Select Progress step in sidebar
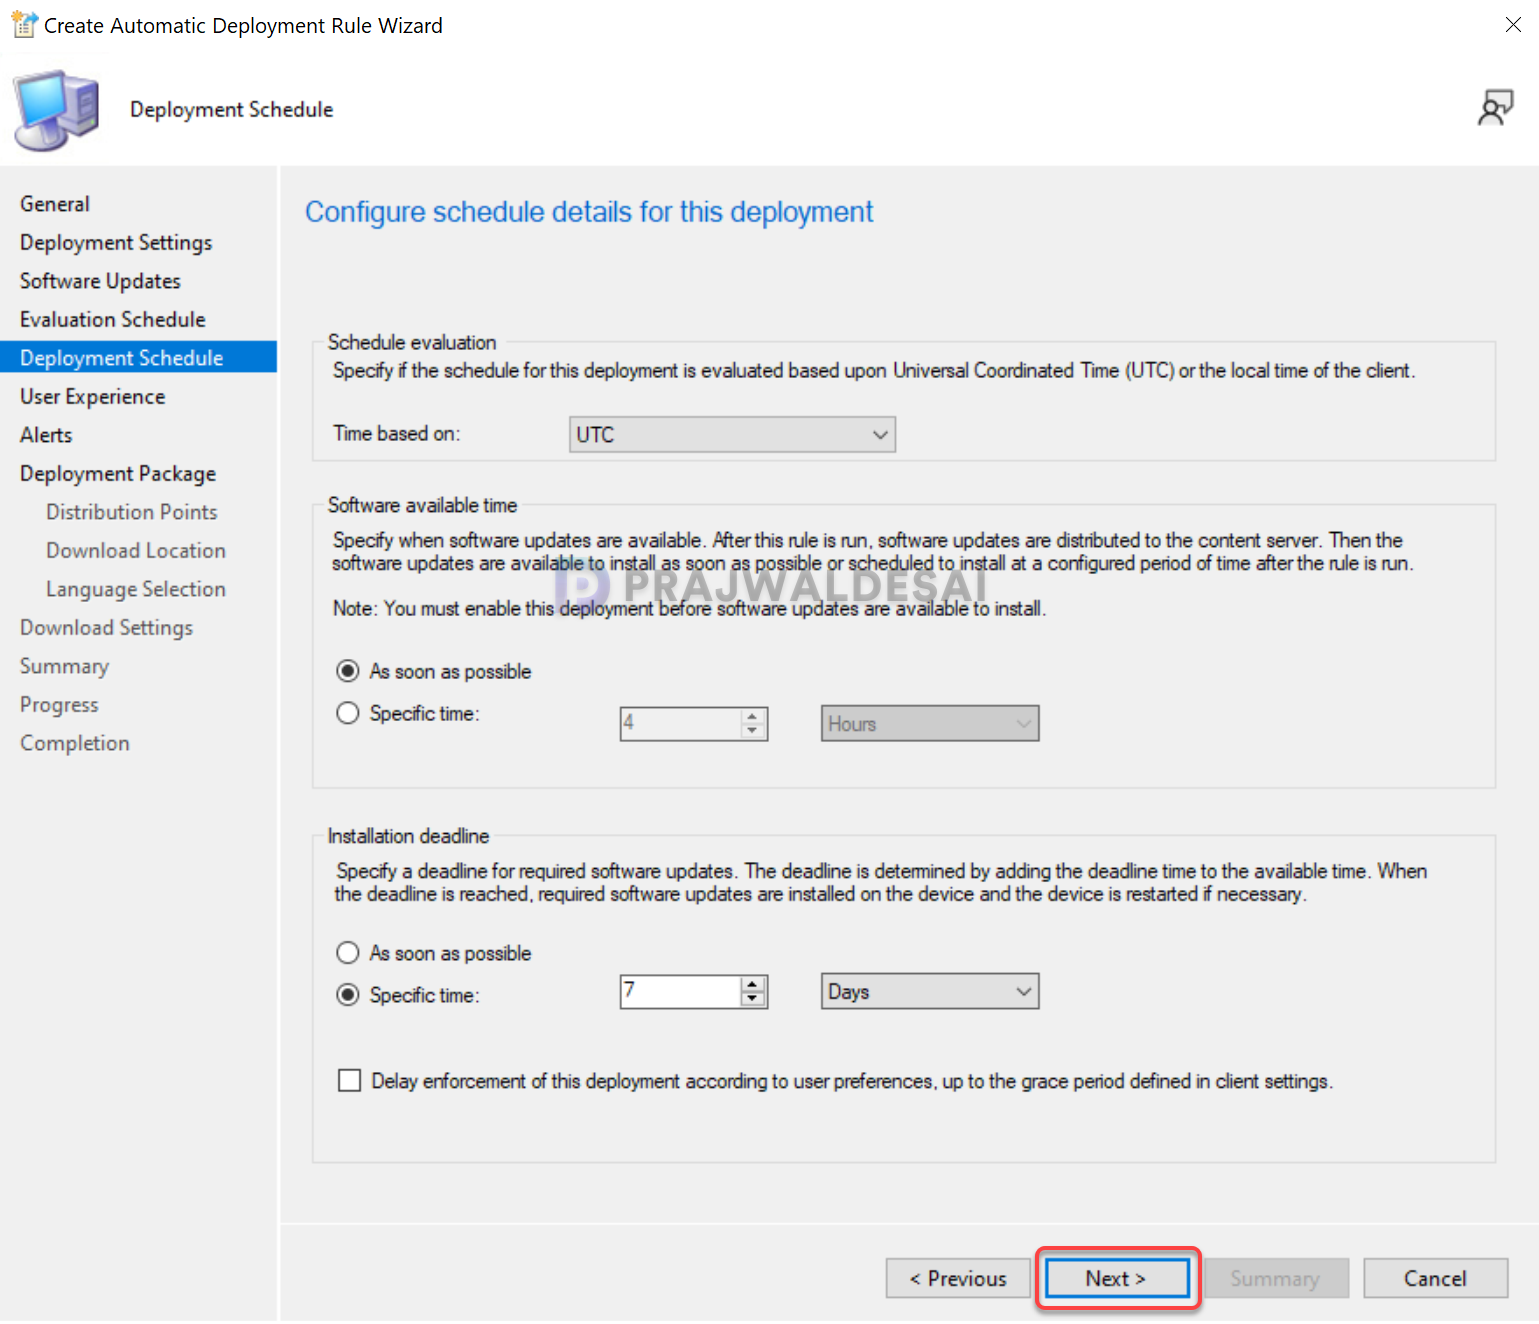Image resolution: width=1539 pixels, height=1324 pixels. (59, 705)
